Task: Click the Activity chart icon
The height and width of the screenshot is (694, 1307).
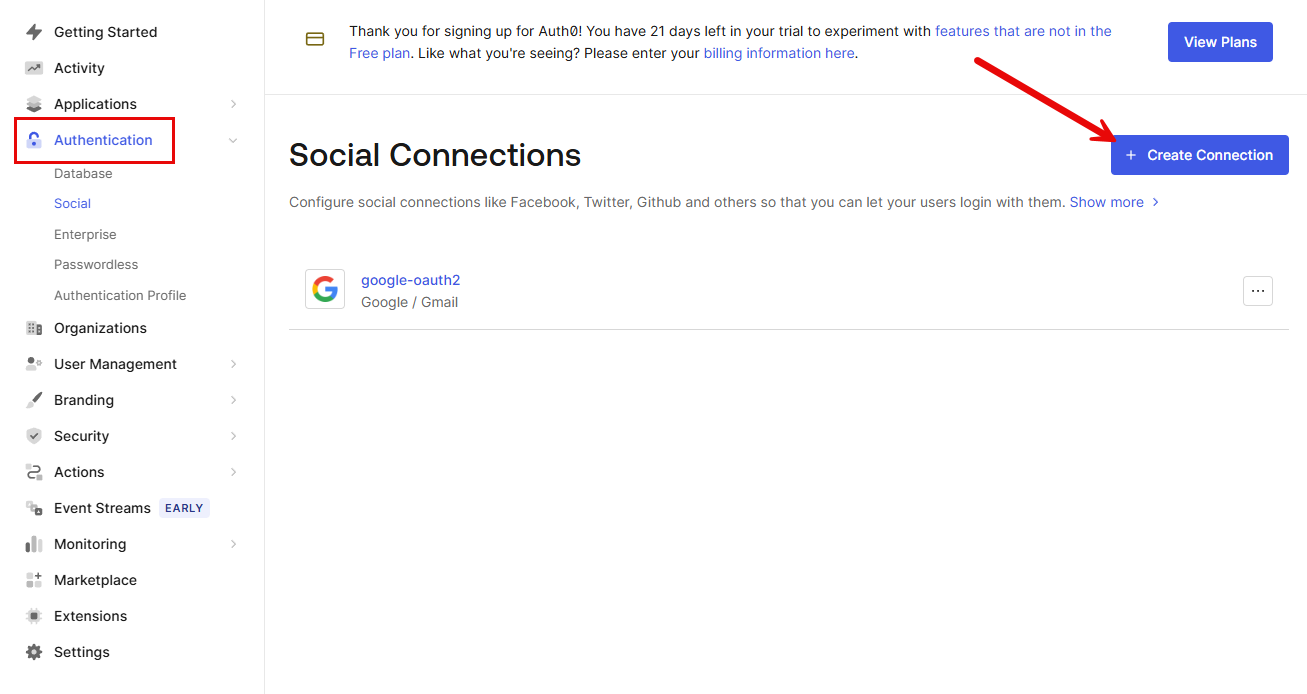Action: [x=34, y=68]
